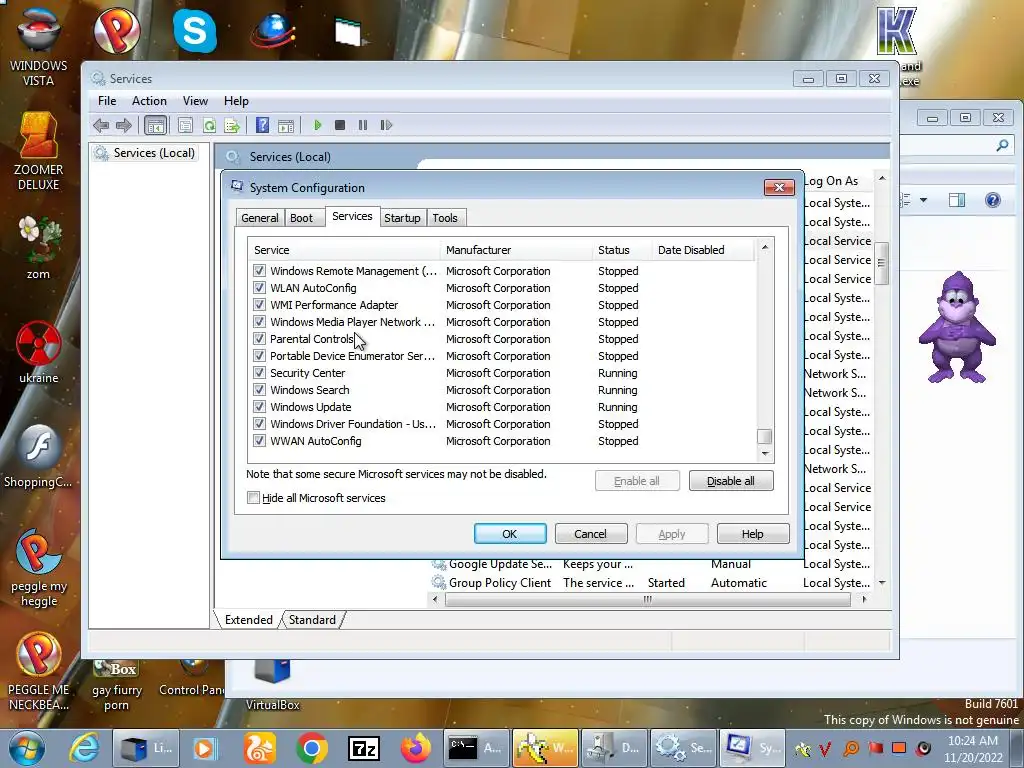Image resolution: width=1024 pixels, height=768 pixels.
Task: Click services list scroll up arrow
Action: point(765,248)
